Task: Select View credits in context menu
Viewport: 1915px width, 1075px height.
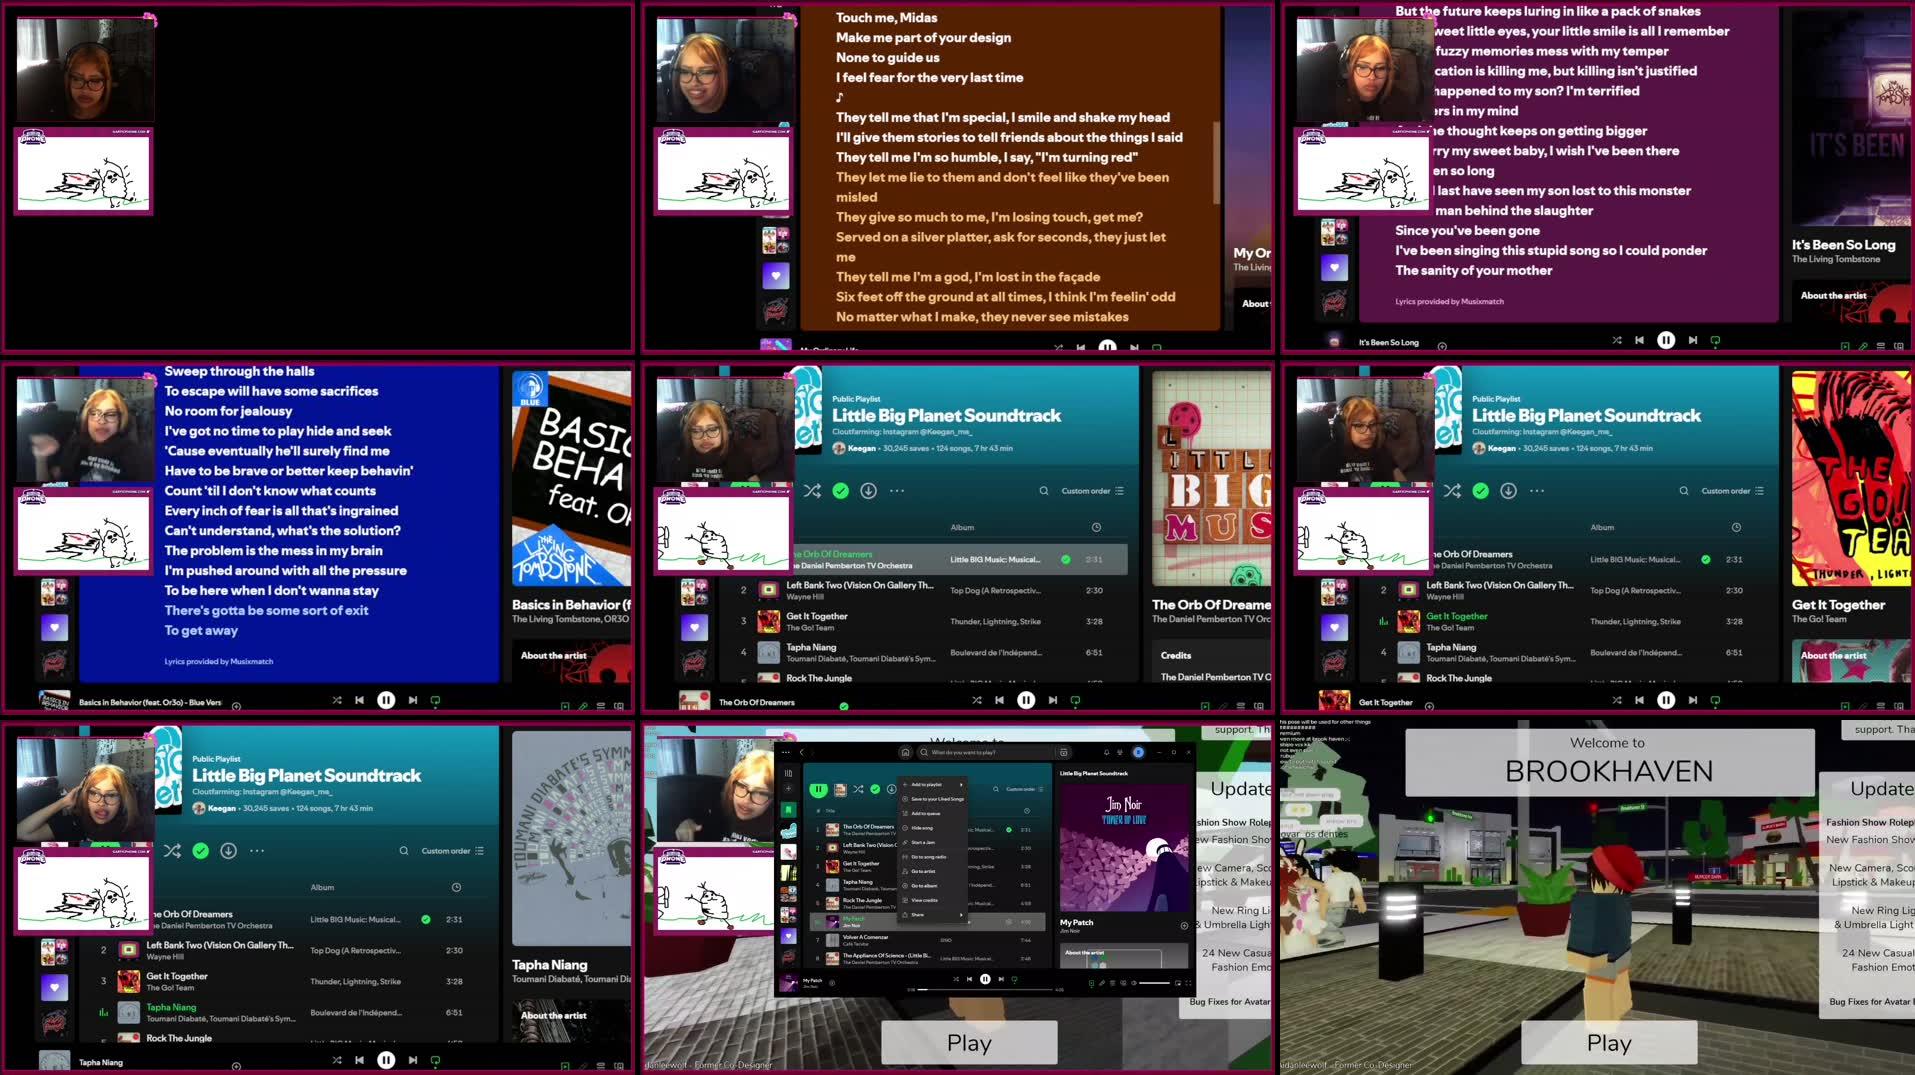Action: point(933,900)
